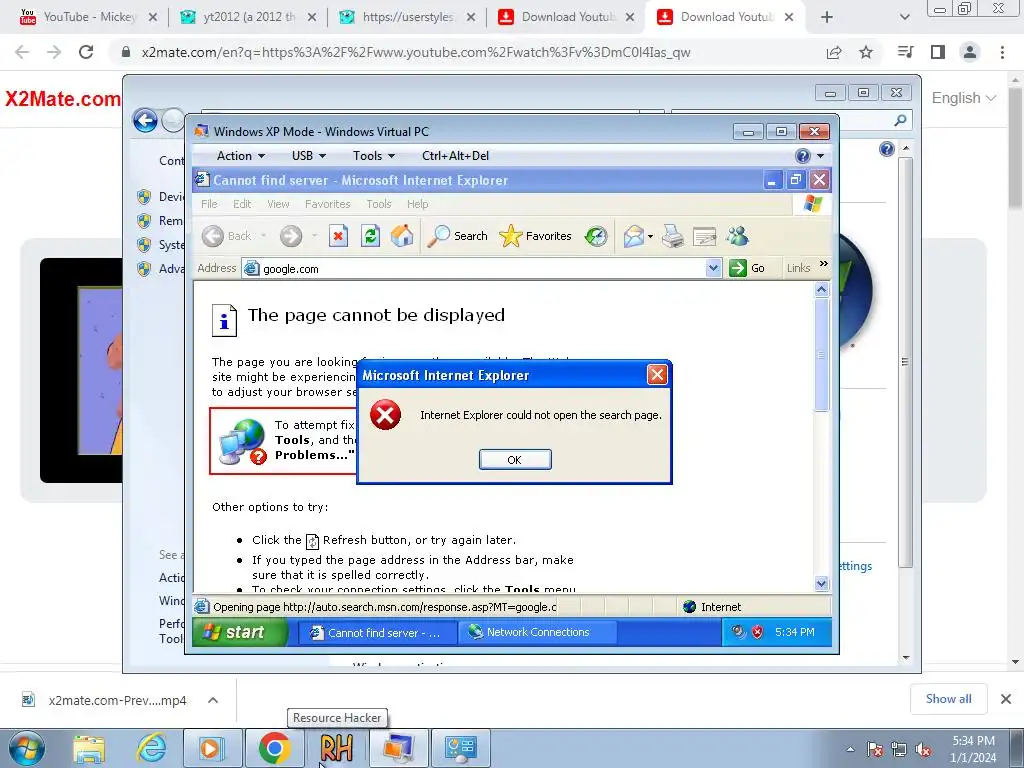1024x768 pixels.
Task: Click the Control Panel help question icon
Action: click(886, 149)
